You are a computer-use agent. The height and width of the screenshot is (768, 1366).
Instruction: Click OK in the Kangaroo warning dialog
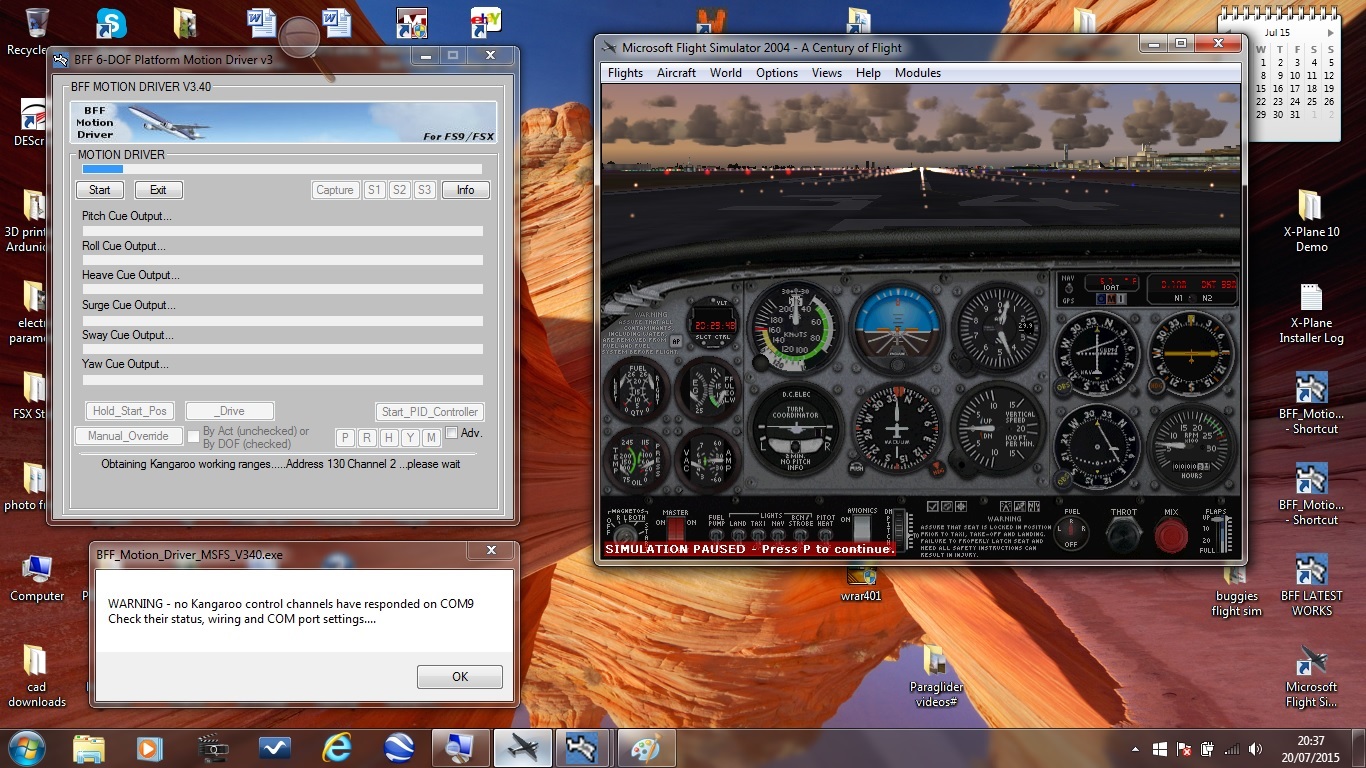pos(460,677)
